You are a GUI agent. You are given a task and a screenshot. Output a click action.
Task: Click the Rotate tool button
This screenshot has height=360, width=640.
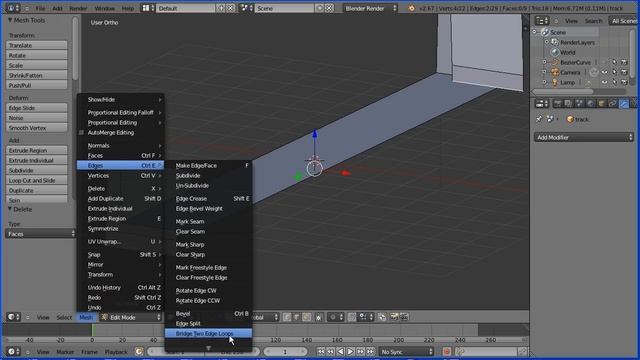click(37, 55)
